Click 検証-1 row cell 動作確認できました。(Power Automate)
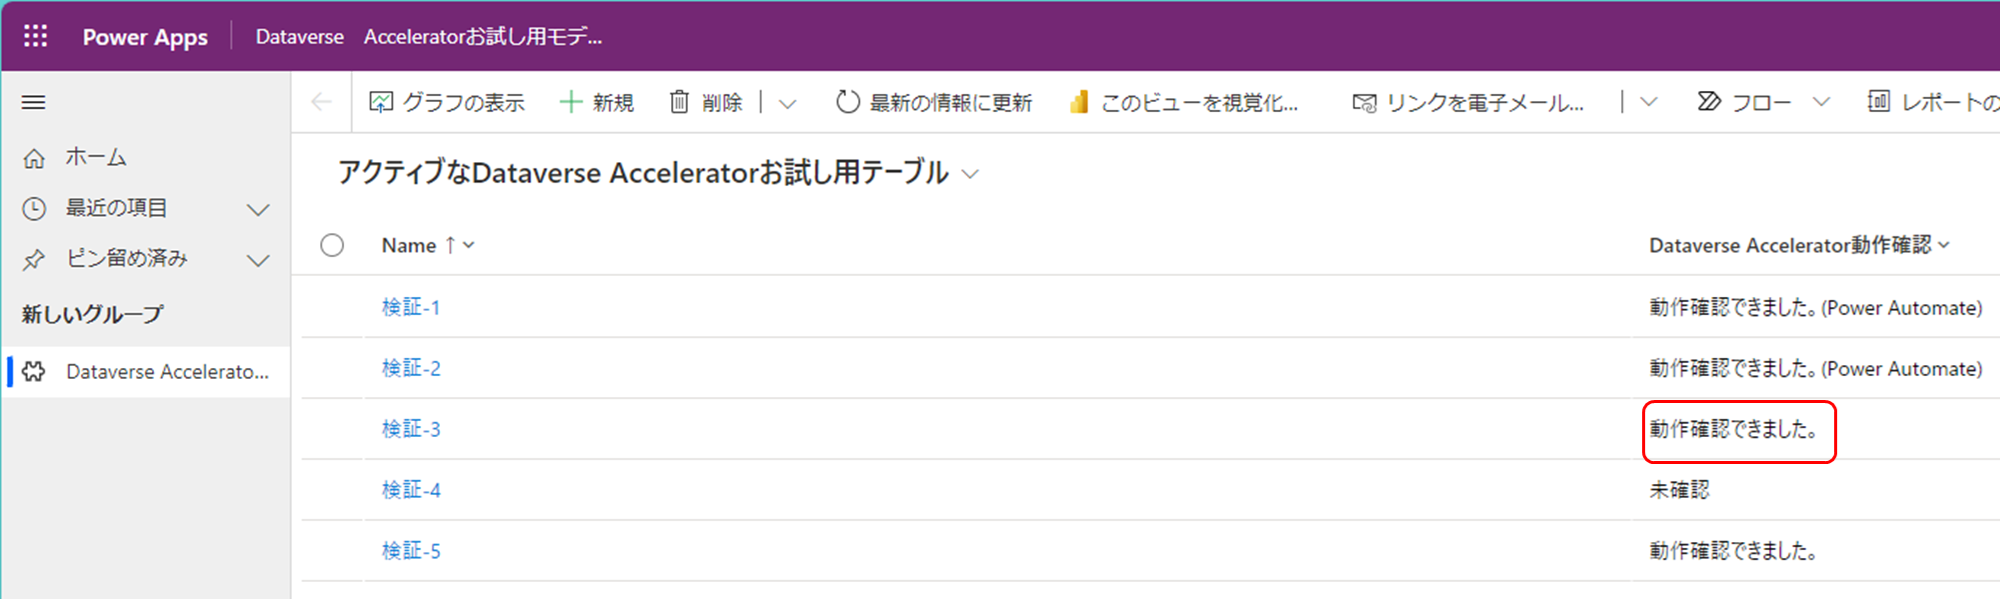Viewport: 2000px width, 599px height. pyautogui.click(x=1816, y=307)
